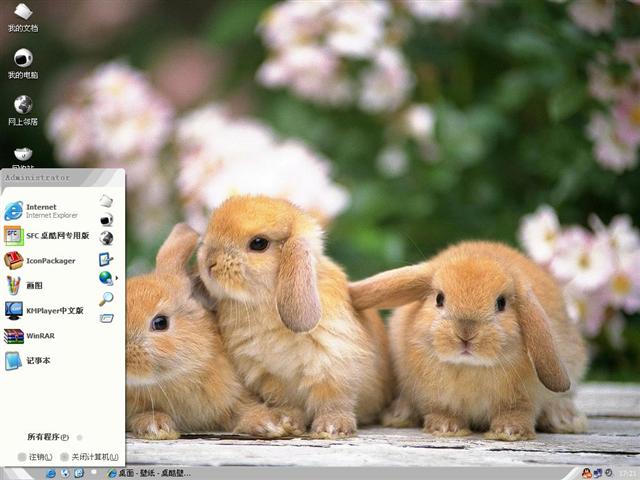Click the Administrator user name header
The width and height of the screenshot is (640, 480).
tap(38, 178)
